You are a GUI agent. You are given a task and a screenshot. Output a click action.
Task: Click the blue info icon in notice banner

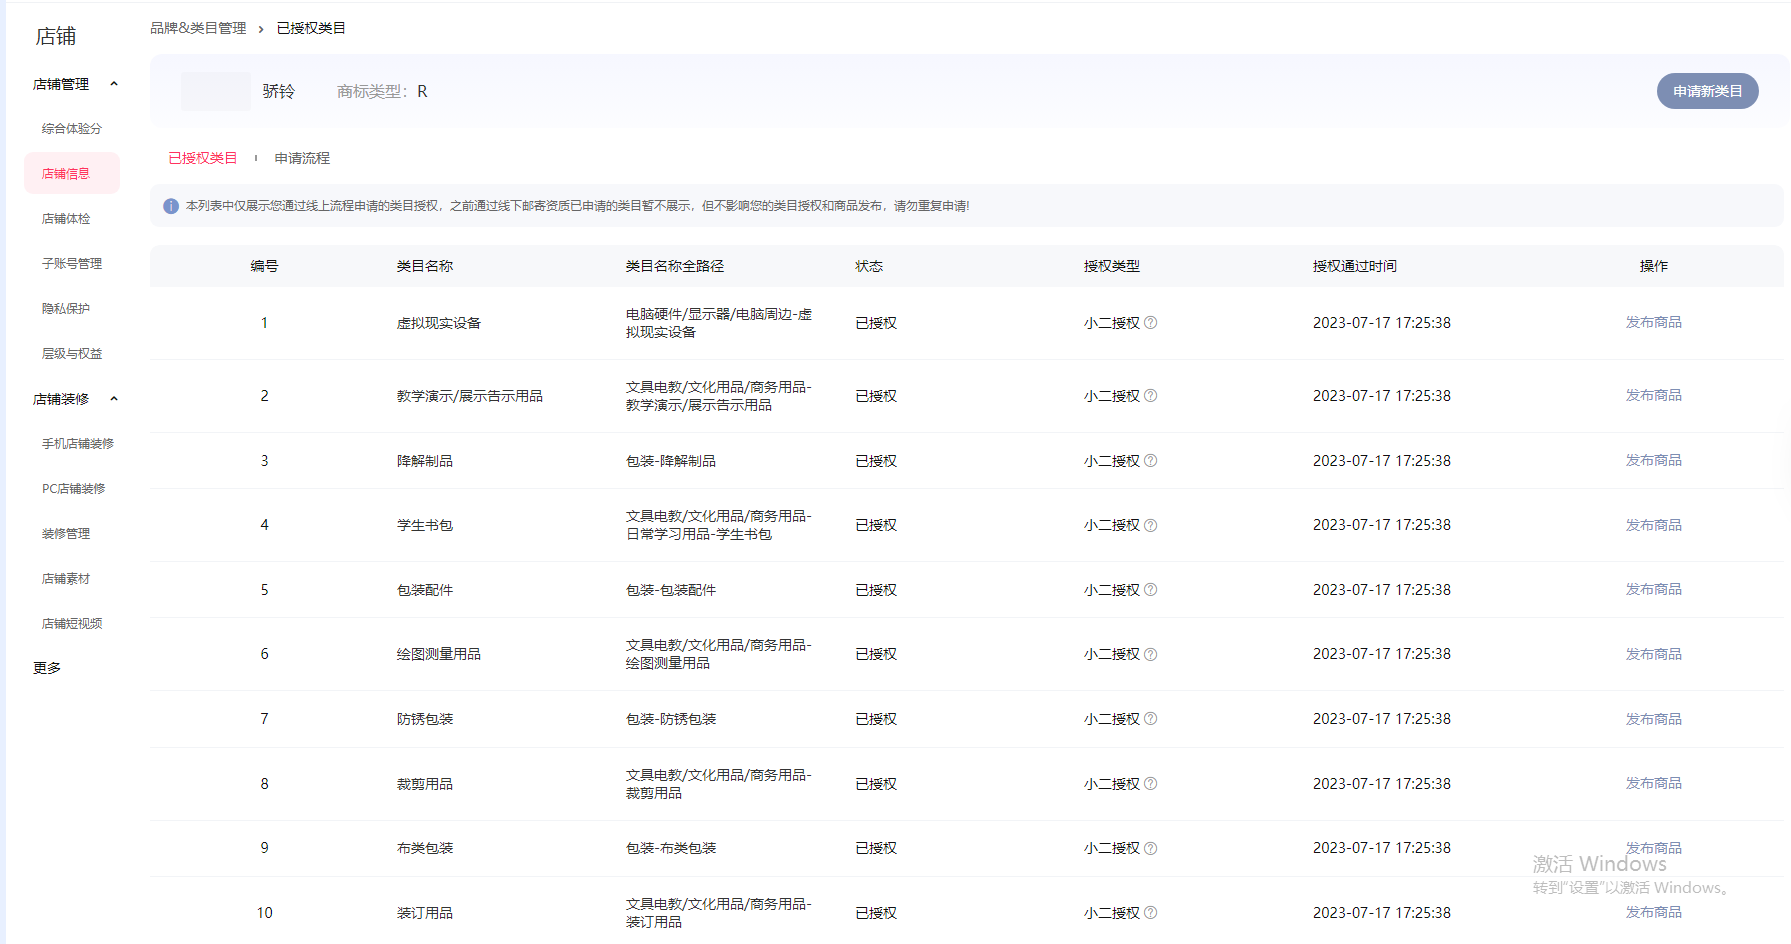click(171, 206)
